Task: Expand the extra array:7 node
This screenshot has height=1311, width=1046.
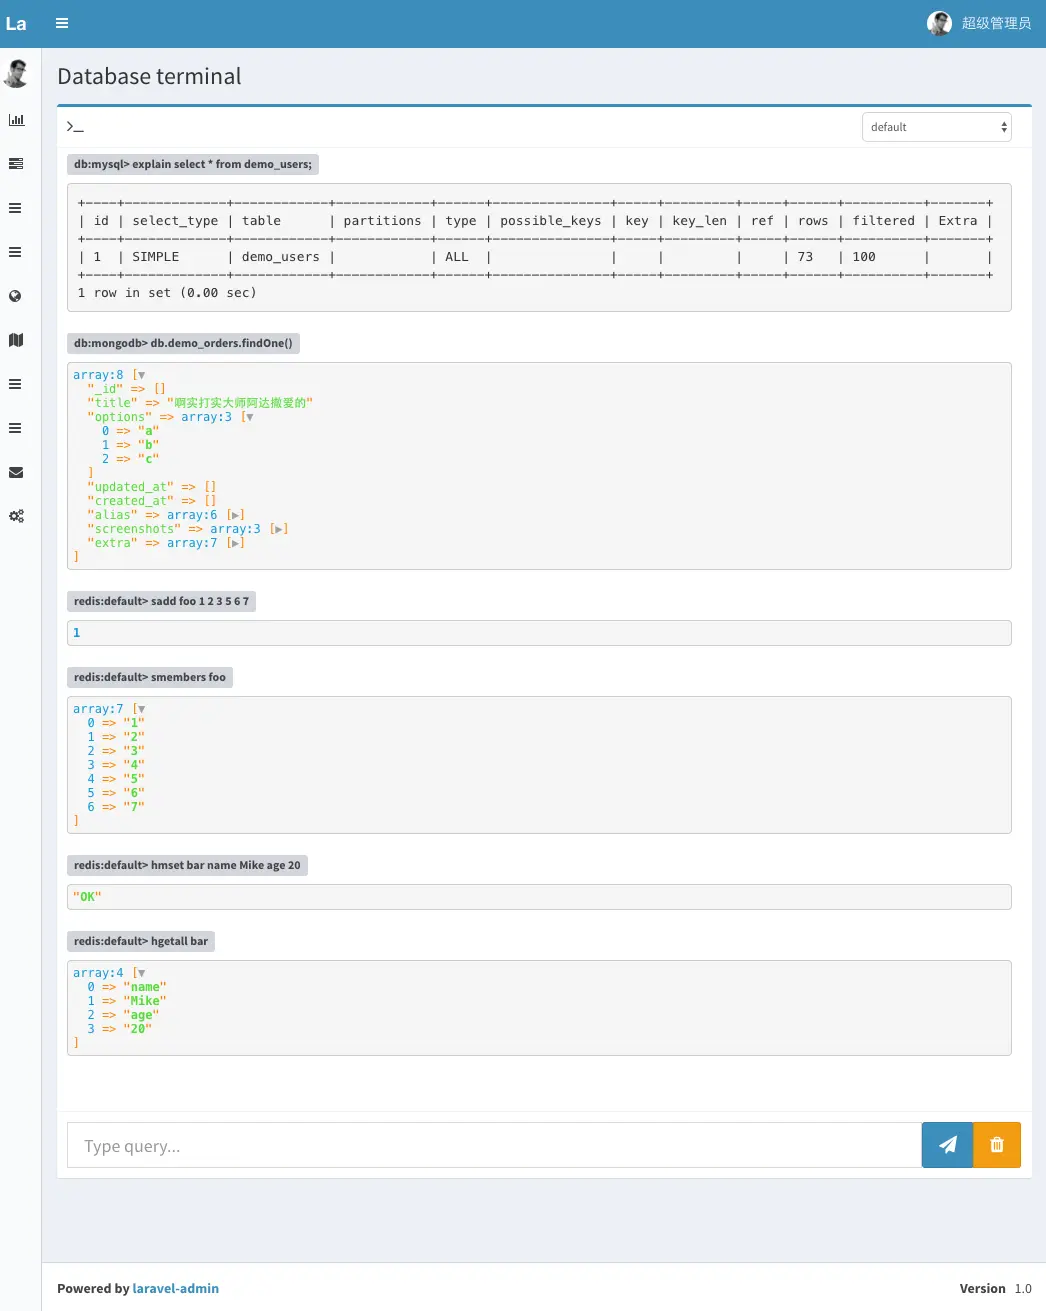Action: pos(236,543)
